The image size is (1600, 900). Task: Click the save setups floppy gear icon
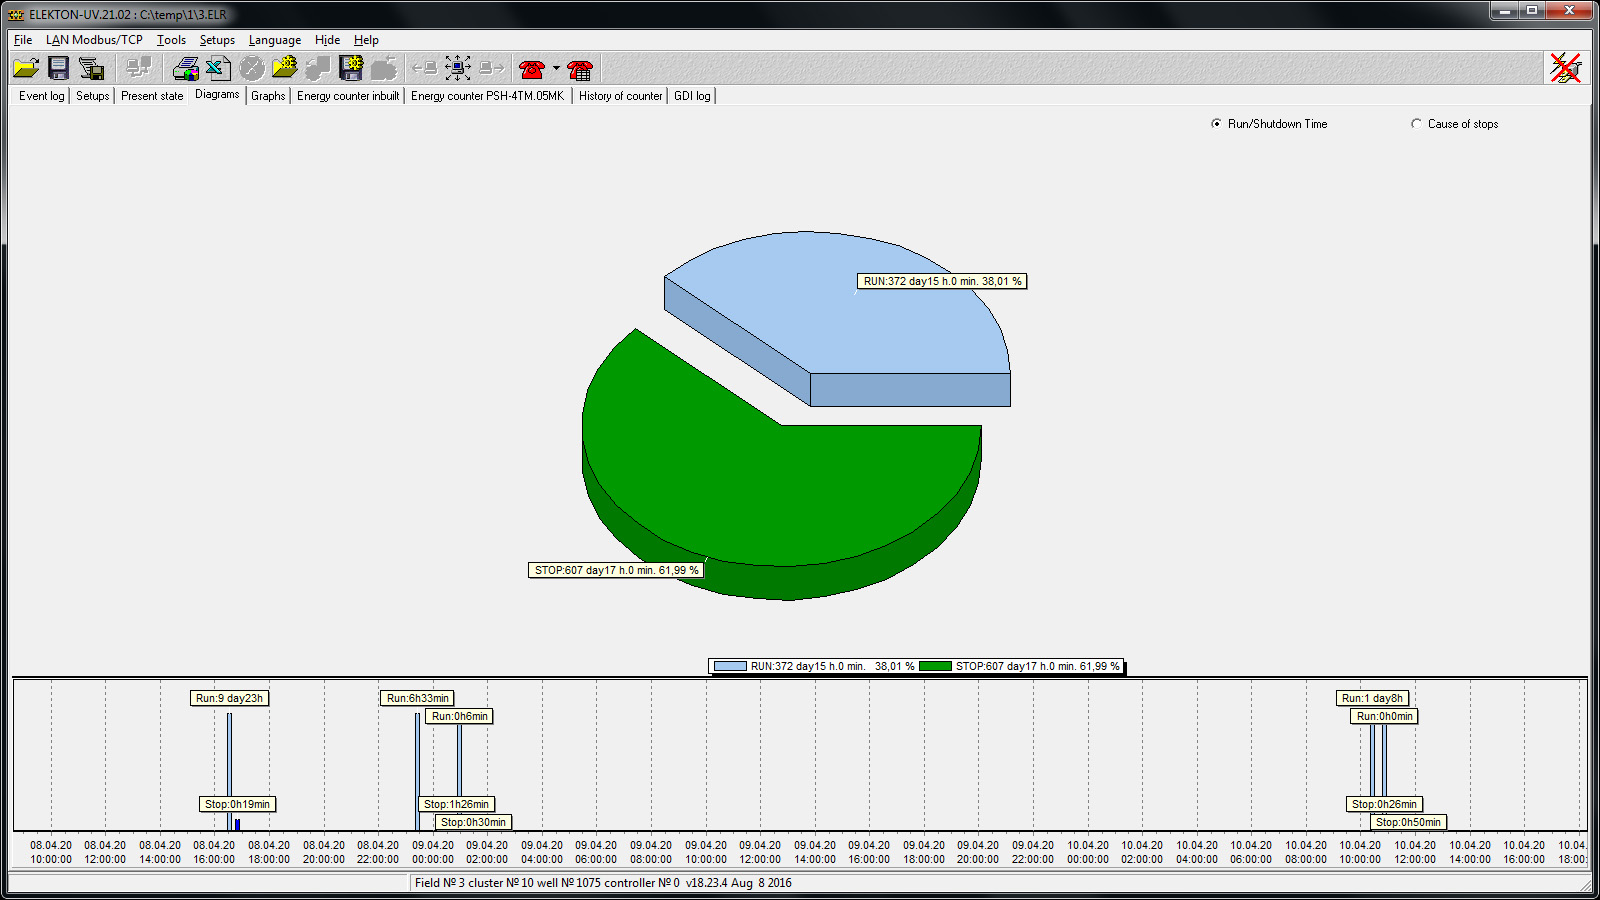click(351, 68)
